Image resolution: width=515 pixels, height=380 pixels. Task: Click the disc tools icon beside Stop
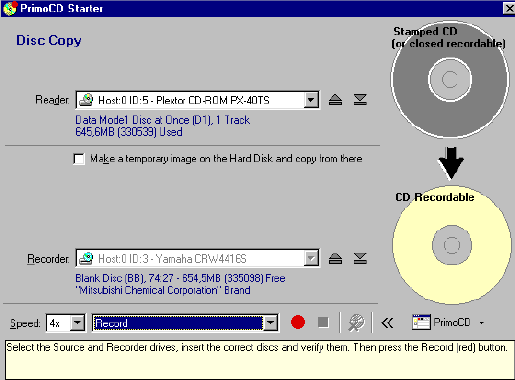tap(356, 323)
